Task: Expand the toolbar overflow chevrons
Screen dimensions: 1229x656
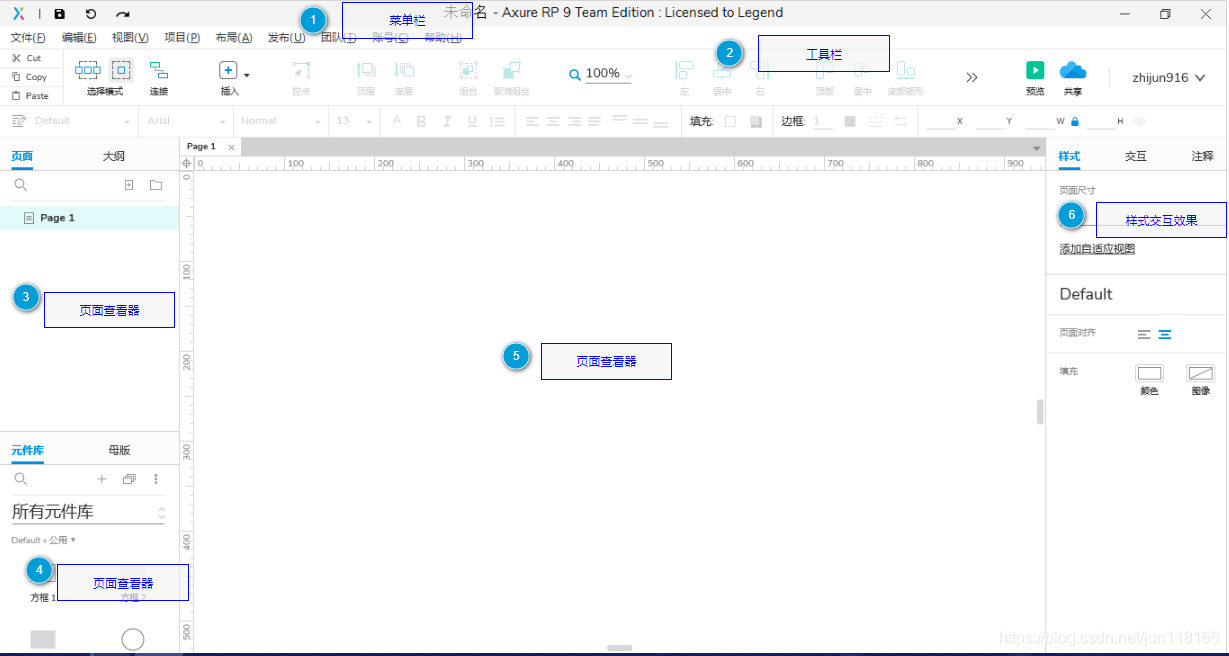Action: click(x=972, y=77)
